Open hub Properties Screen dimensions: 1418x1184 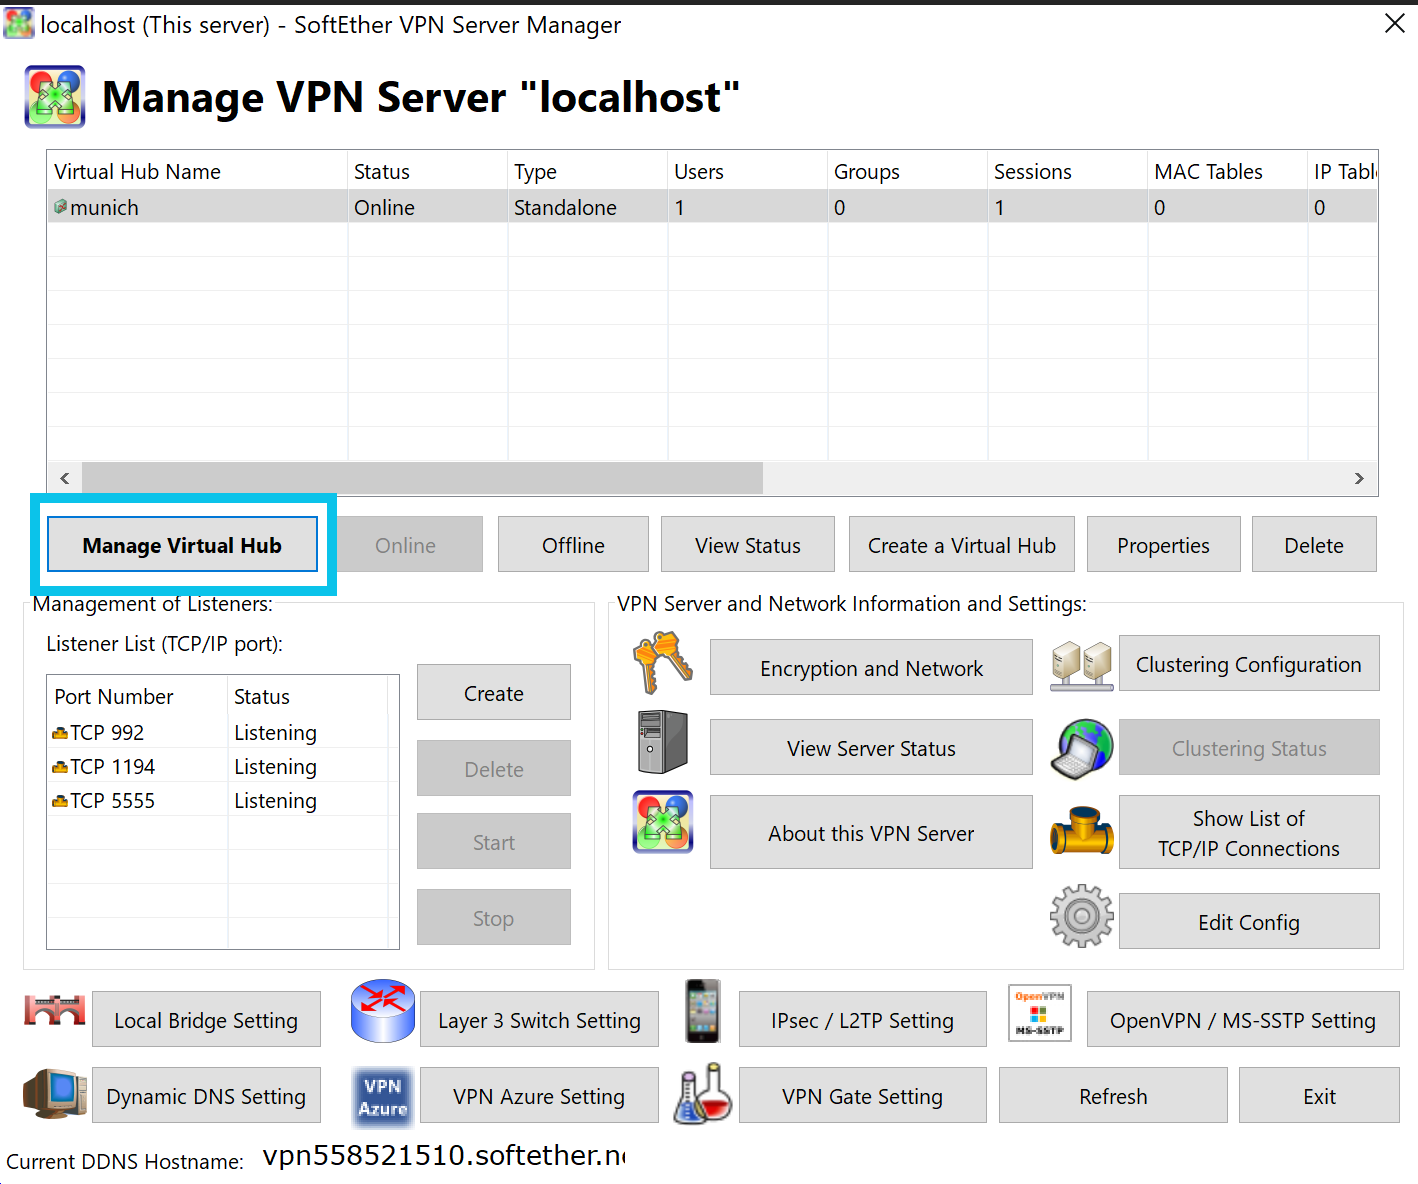1163,545
